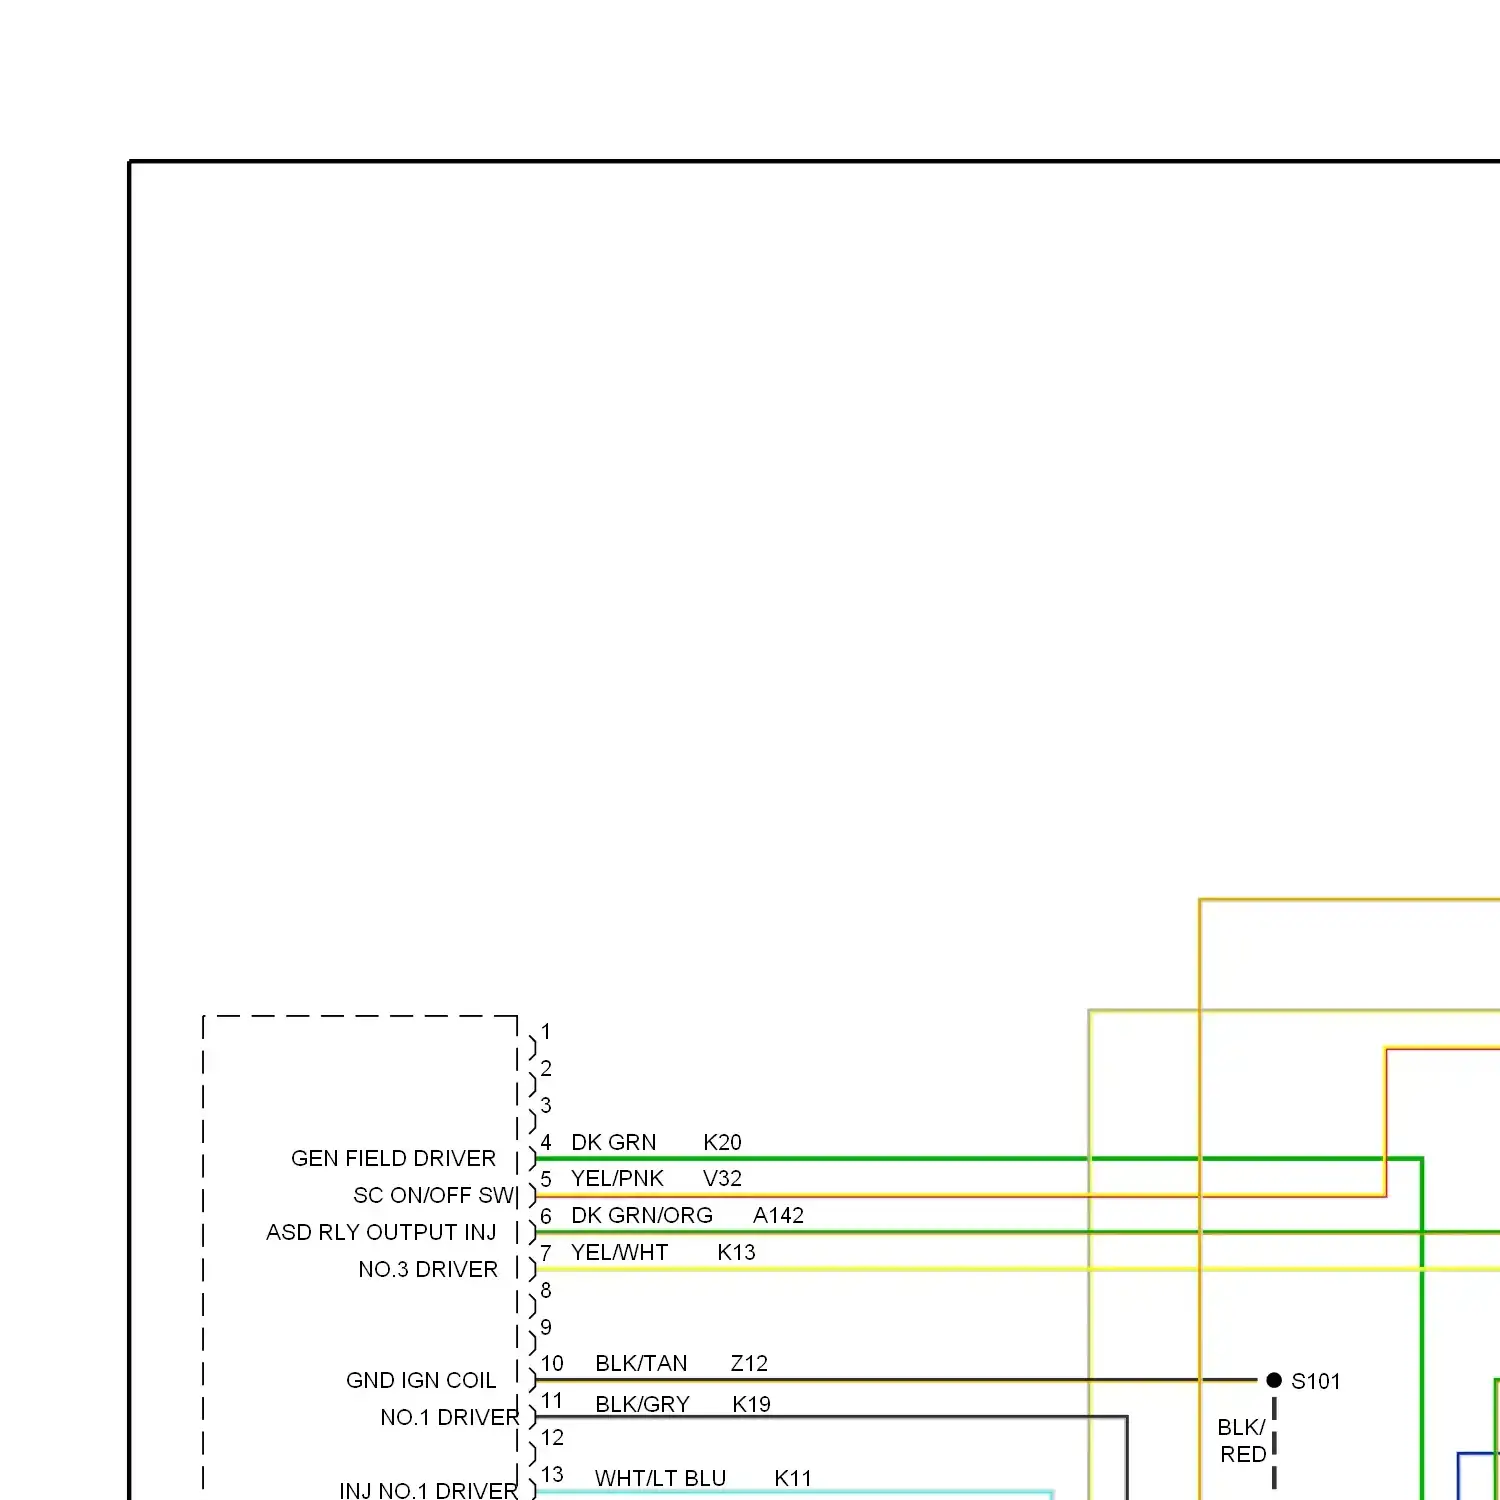Click the WHT/LT BLU wire label

pos(660,1478)
